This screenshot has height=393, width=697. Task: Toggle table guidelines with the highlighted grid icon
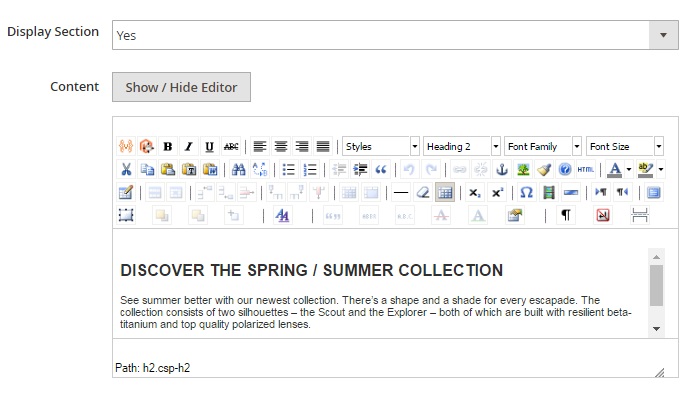point(445,192)
